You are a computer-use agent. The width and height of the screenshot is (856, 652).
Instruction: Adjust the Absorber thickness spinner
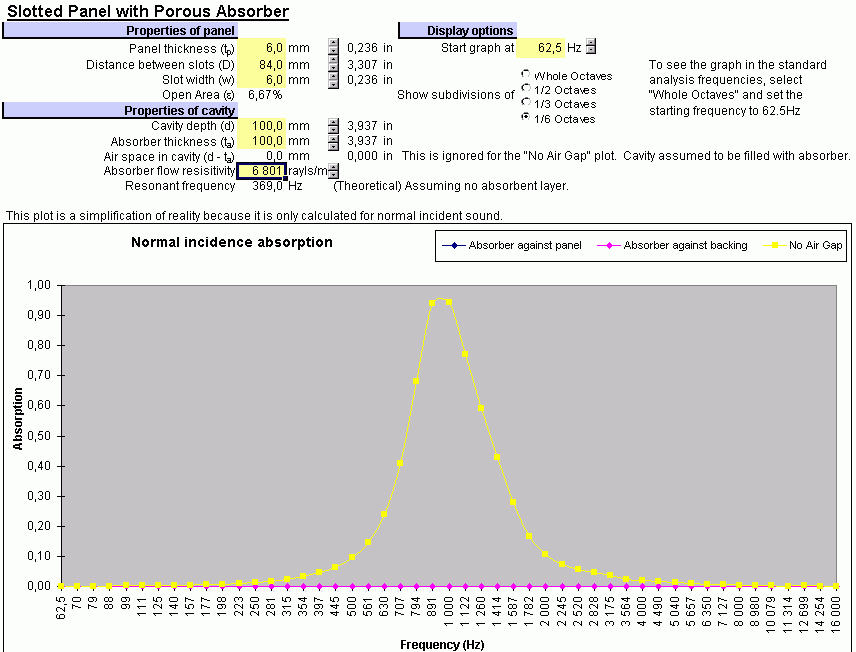[333, 141]
